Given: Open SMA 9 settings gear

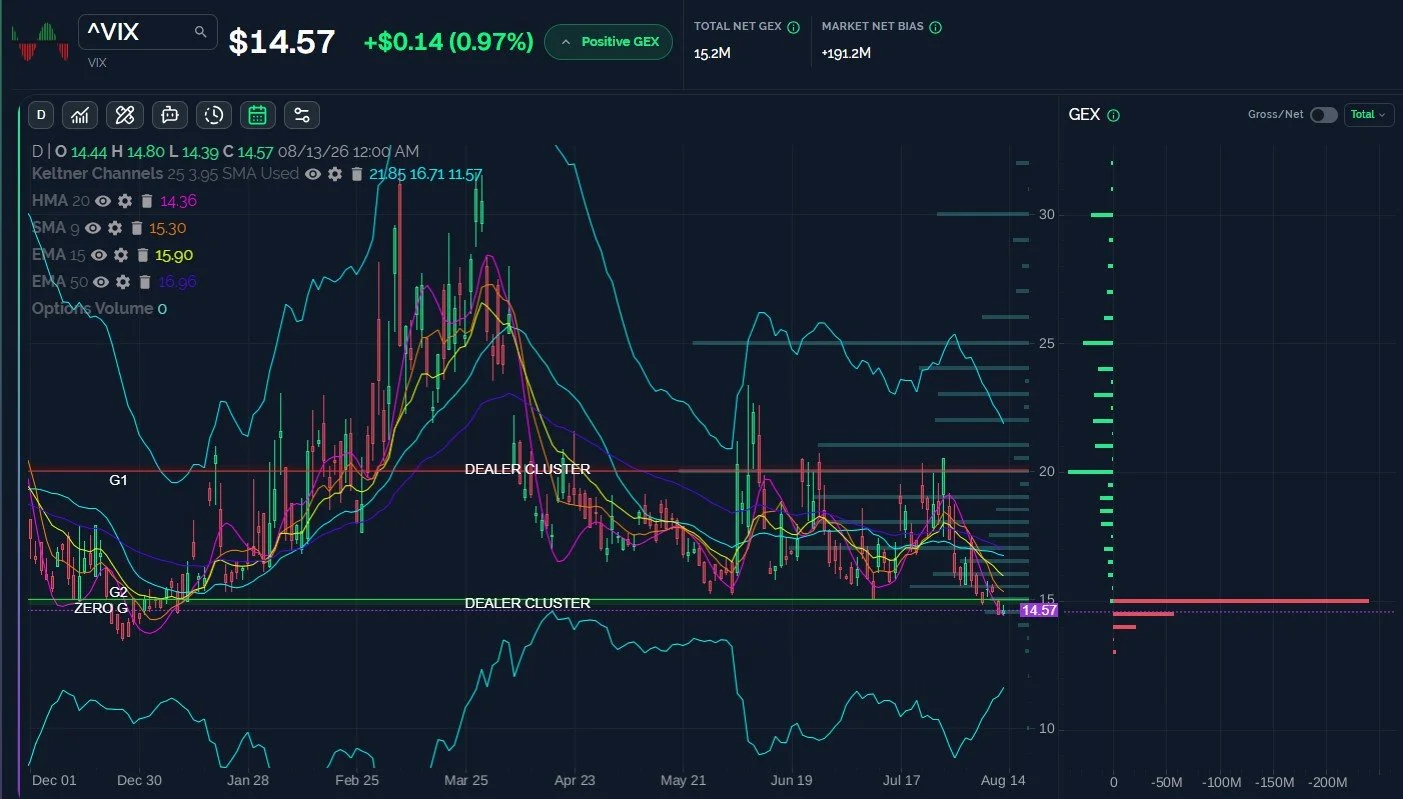Looking at the screenshot, I should pyautogui.click(x=115, y=228).
